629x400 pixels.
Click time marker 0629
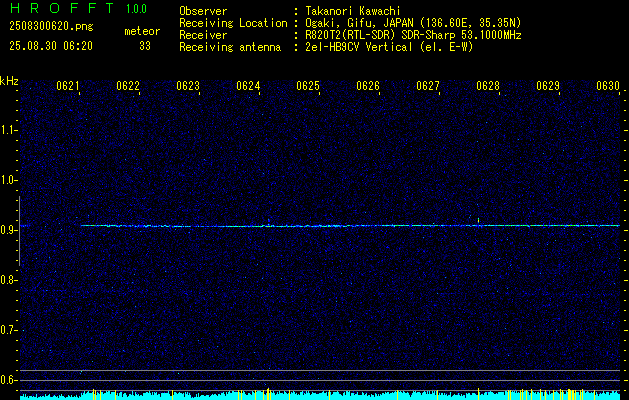548,86
